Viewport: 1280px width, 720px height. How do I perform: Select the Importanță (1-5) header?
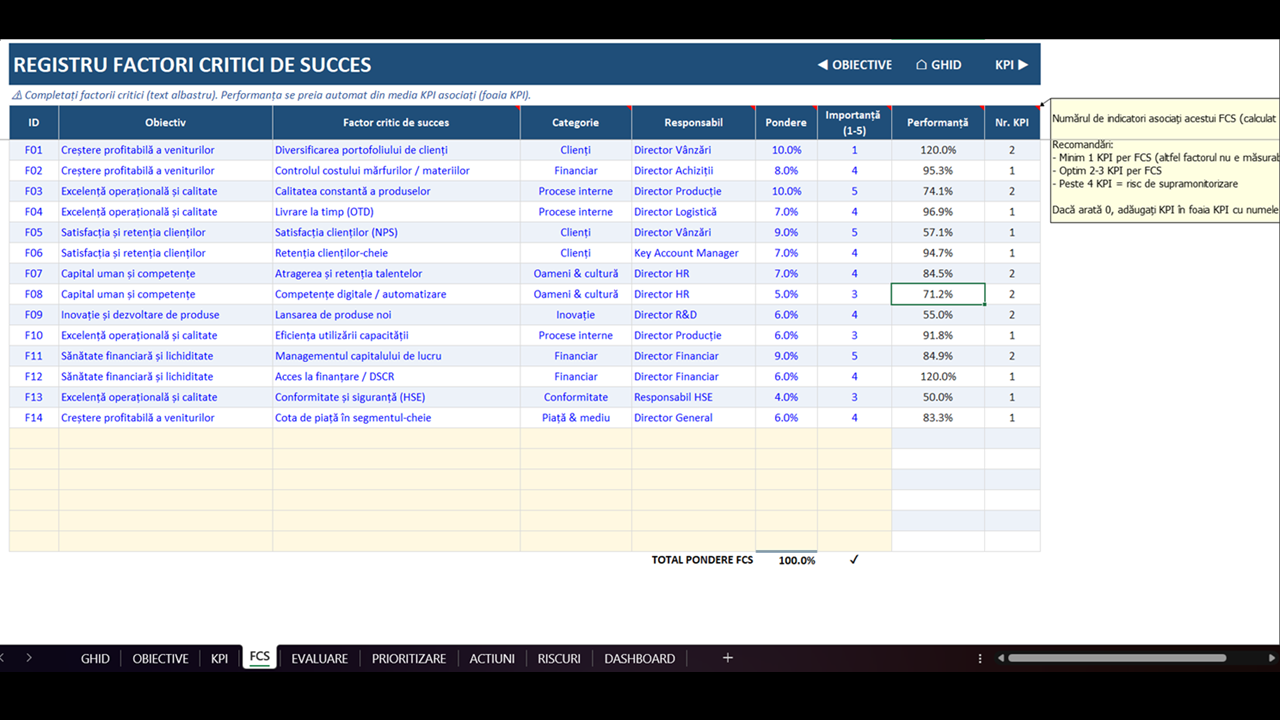click(855, 123)
